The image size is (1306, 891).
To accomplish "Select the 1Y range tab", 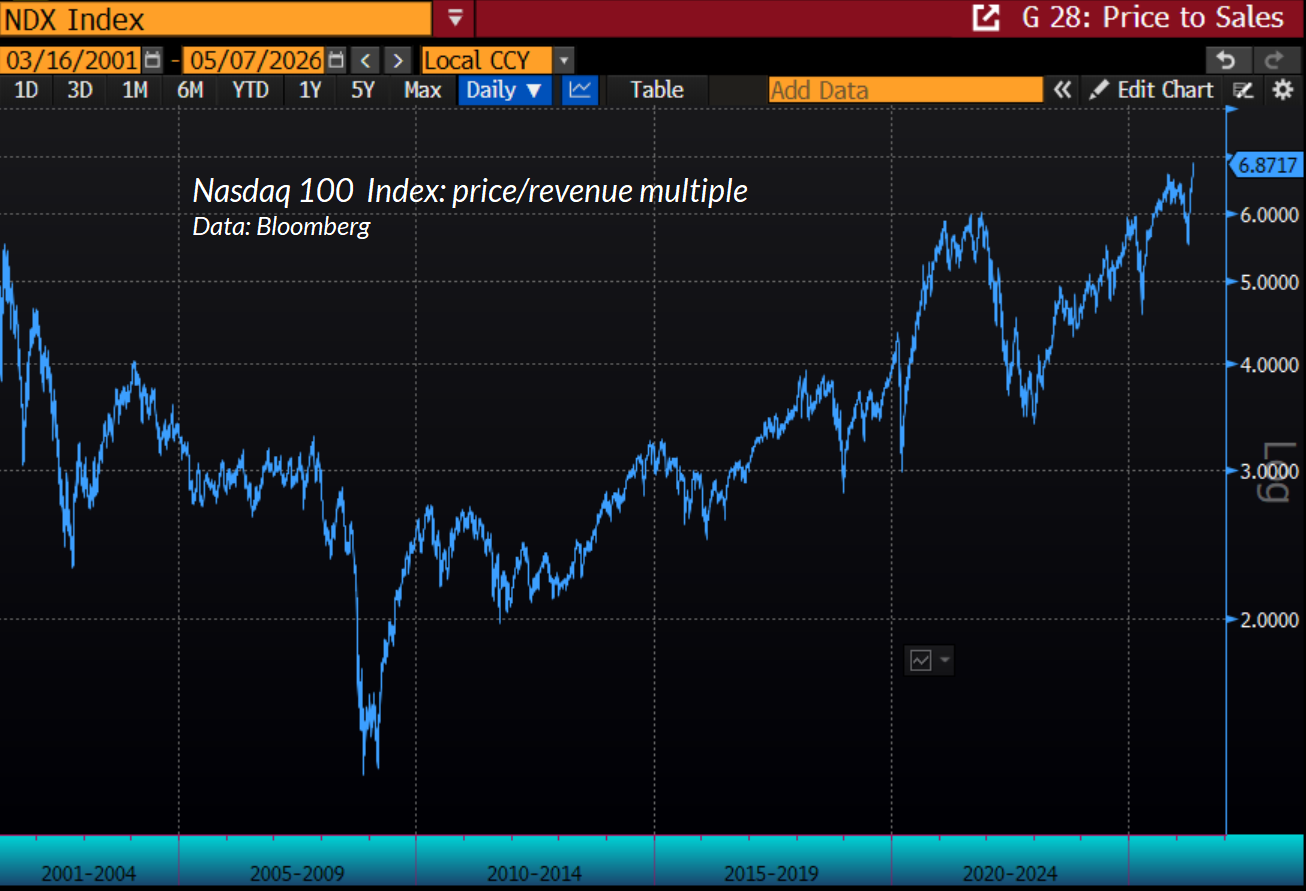I will click(x=311, y=90).
